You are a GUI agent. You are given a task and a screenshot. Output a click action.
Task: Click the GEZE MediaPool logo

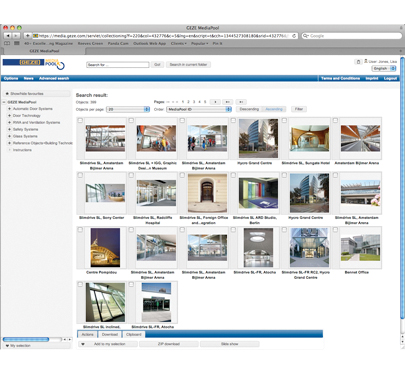34,63
